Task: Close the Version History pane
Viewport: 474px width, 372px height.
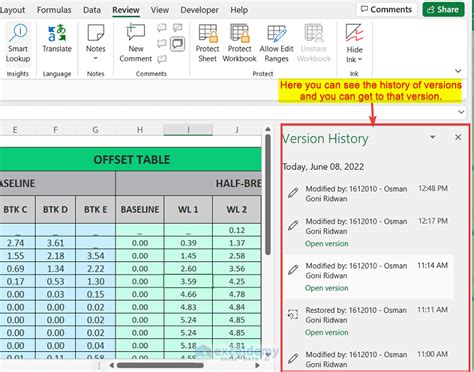Action: click(x=458, y=137)
